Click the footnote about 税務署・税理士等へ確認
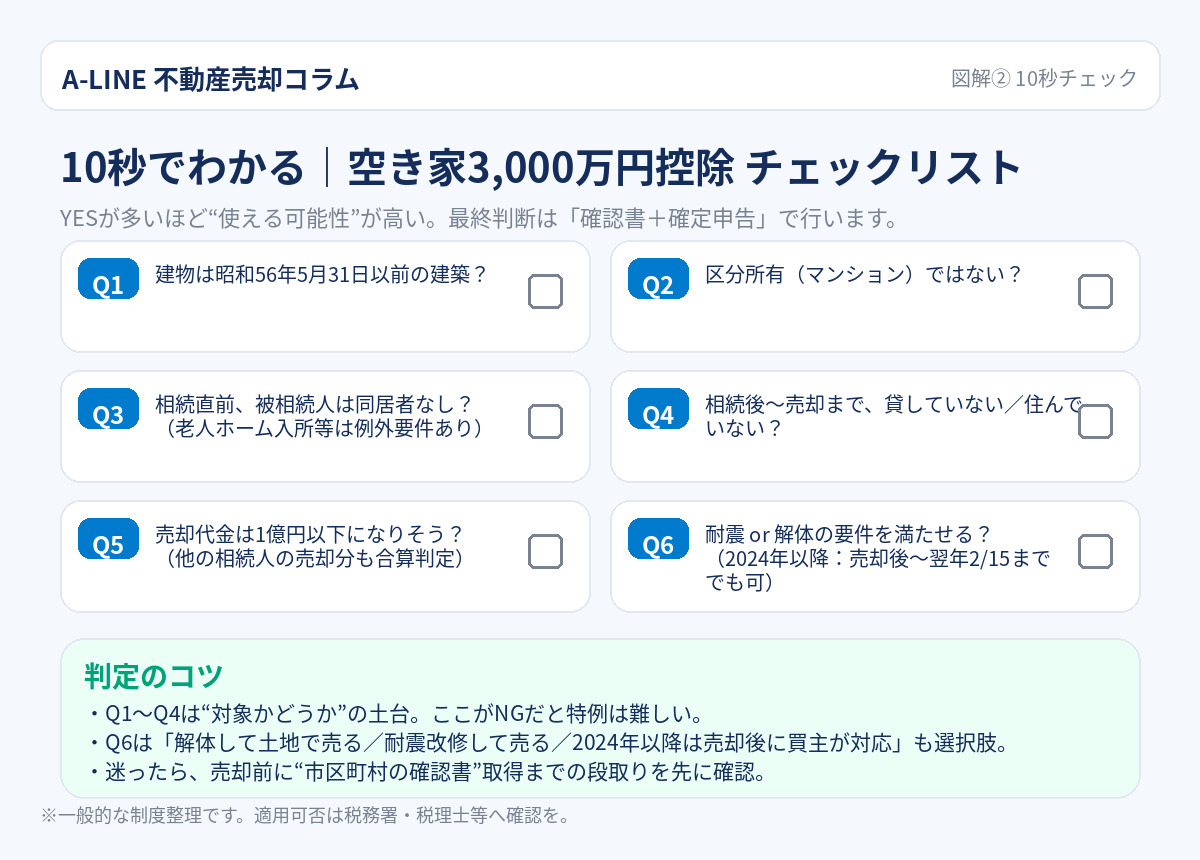 [306, 816]
